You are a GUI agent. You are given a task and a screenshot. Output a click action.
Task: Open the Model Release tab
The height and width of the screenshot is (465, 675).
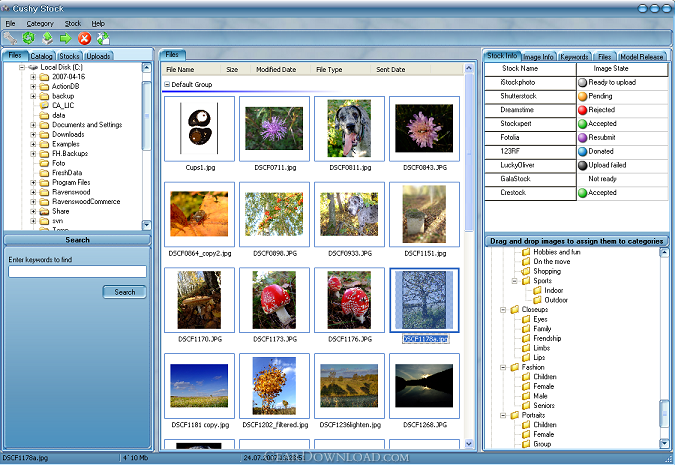click(x=641, y=57)
